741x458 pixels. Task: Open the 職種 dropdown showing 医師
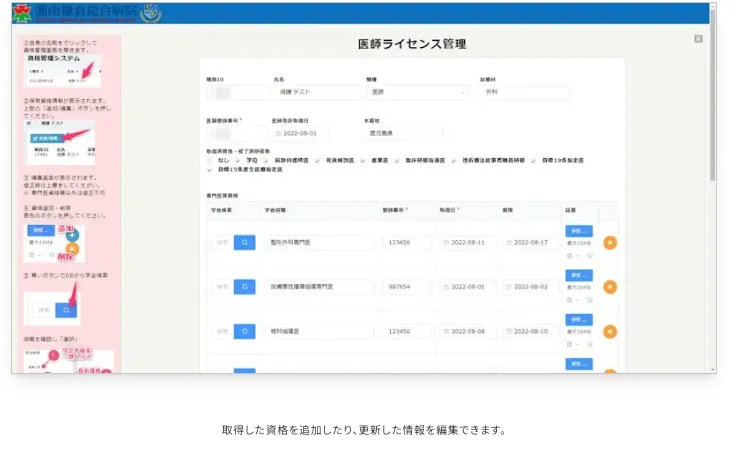(418, 92)
